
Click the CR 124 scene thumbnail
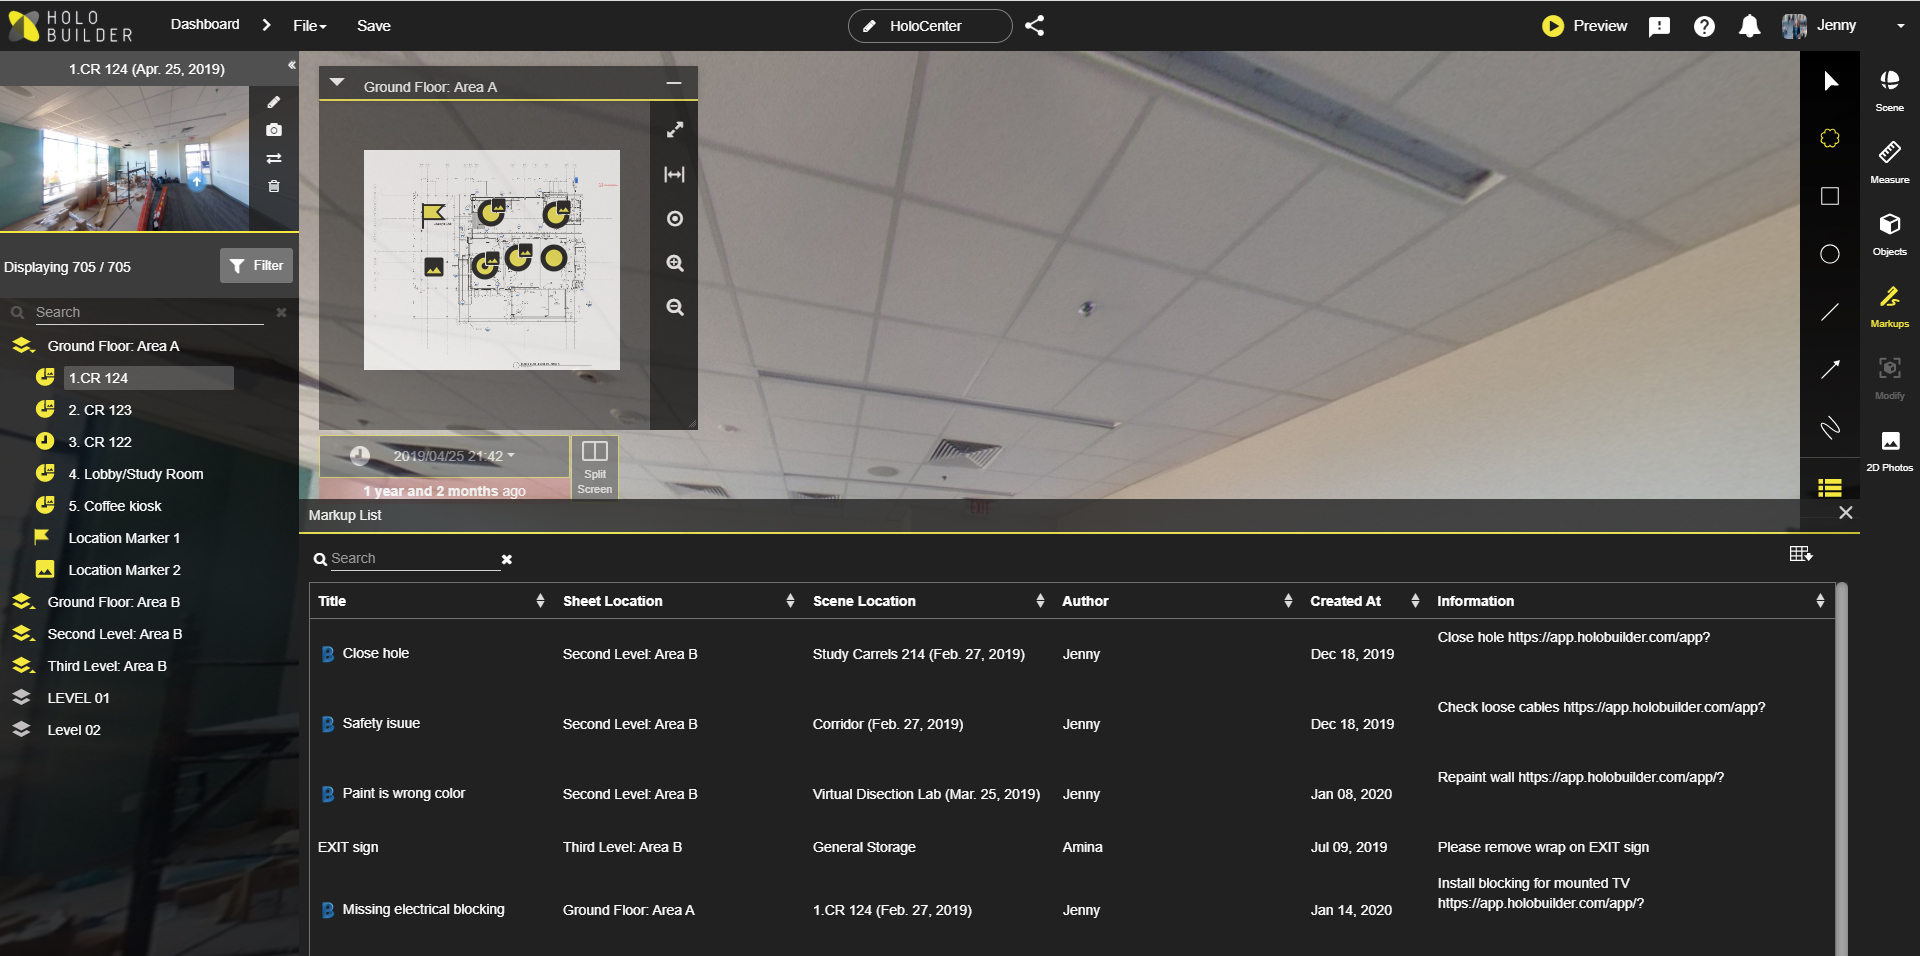(x=124, y=158)
